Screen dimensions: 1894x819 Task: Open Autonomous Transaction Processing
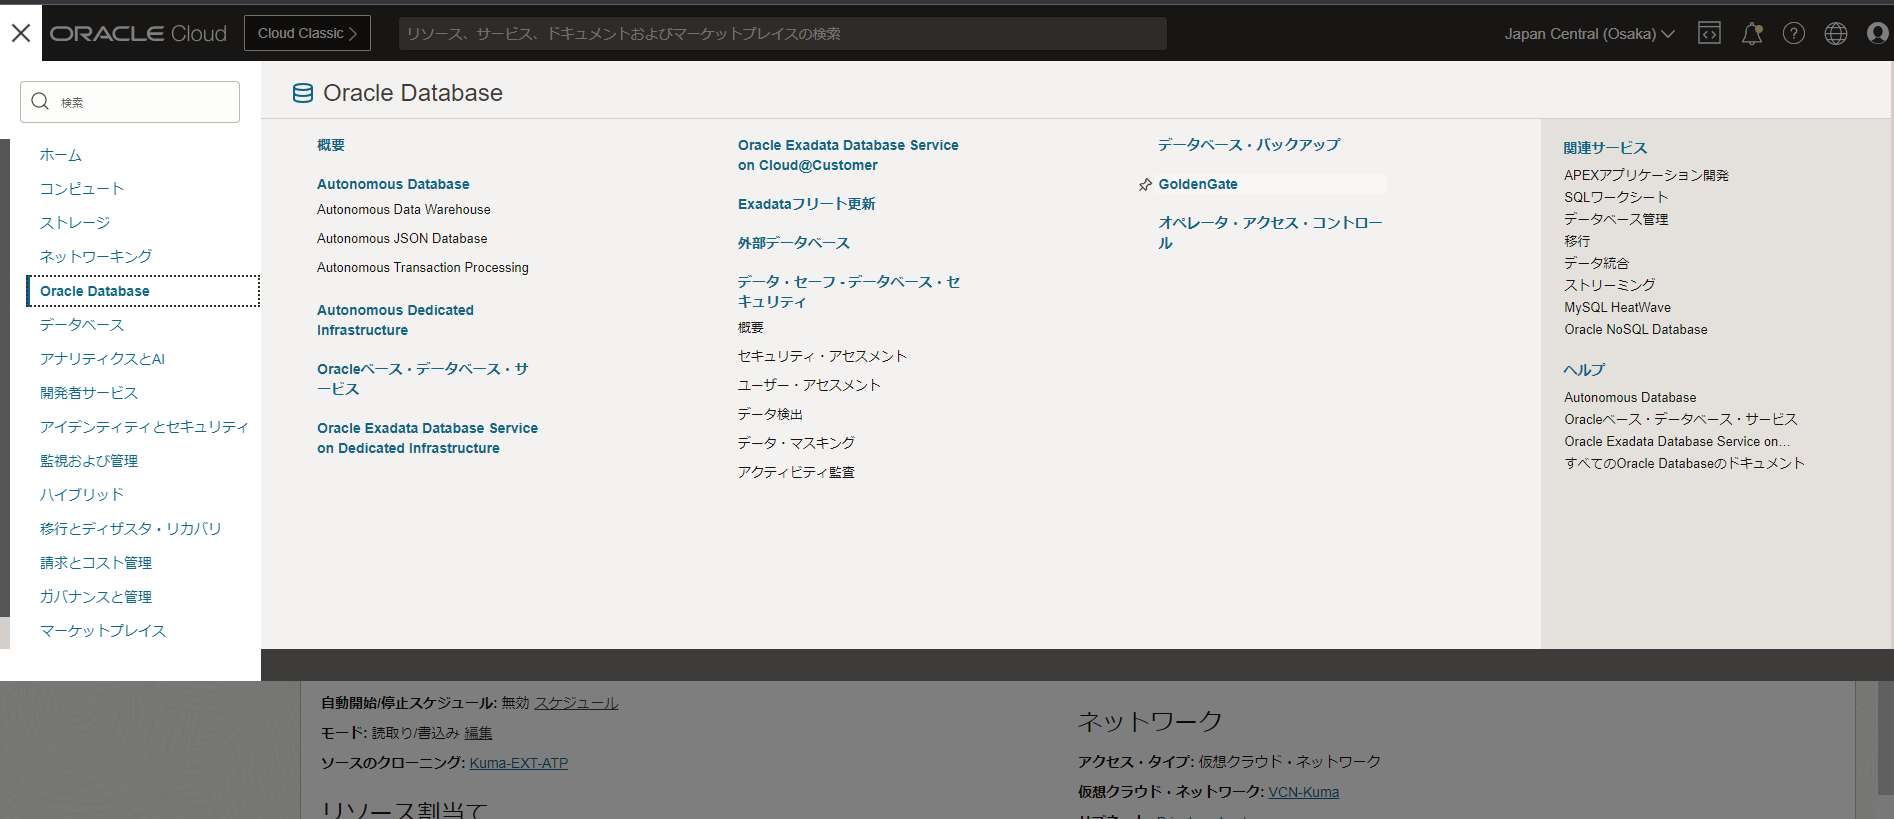pyautogui.click(x=423, y=268)
